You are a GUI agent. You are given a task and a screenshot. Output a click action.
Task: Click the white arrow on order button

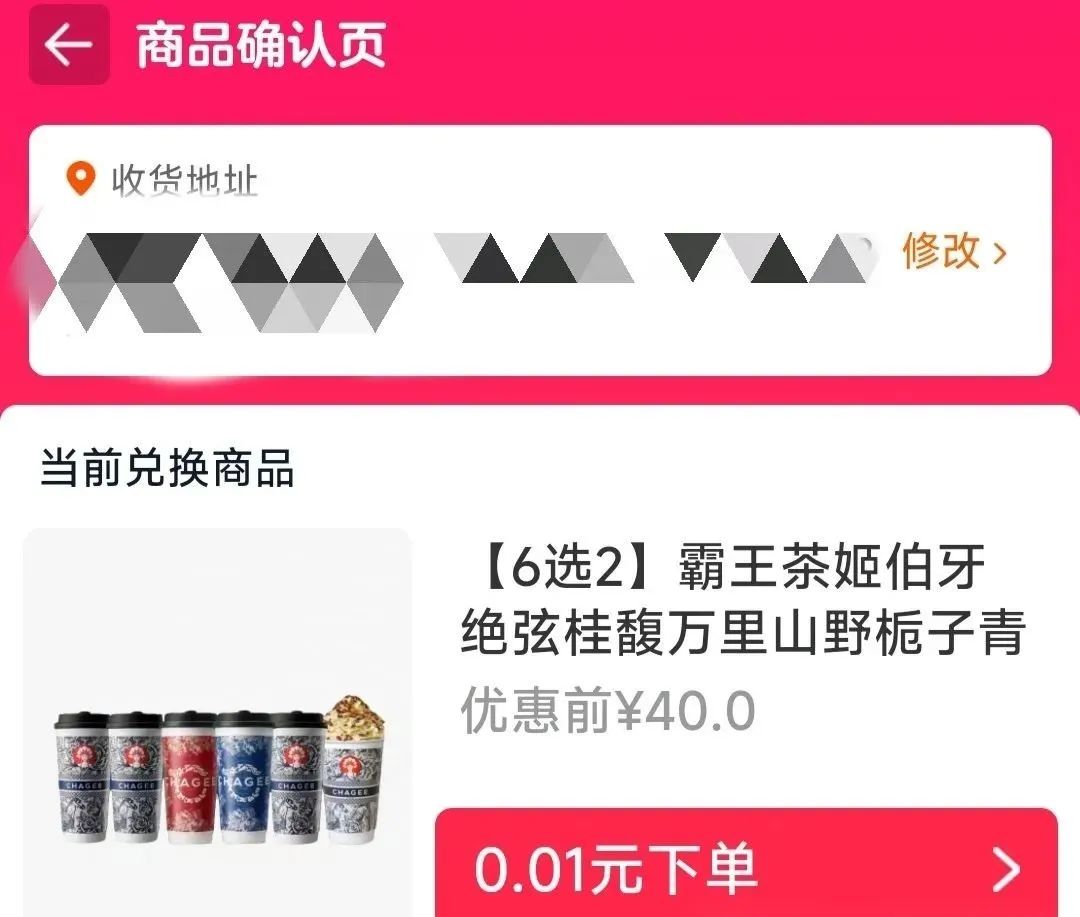(1006, 870)
